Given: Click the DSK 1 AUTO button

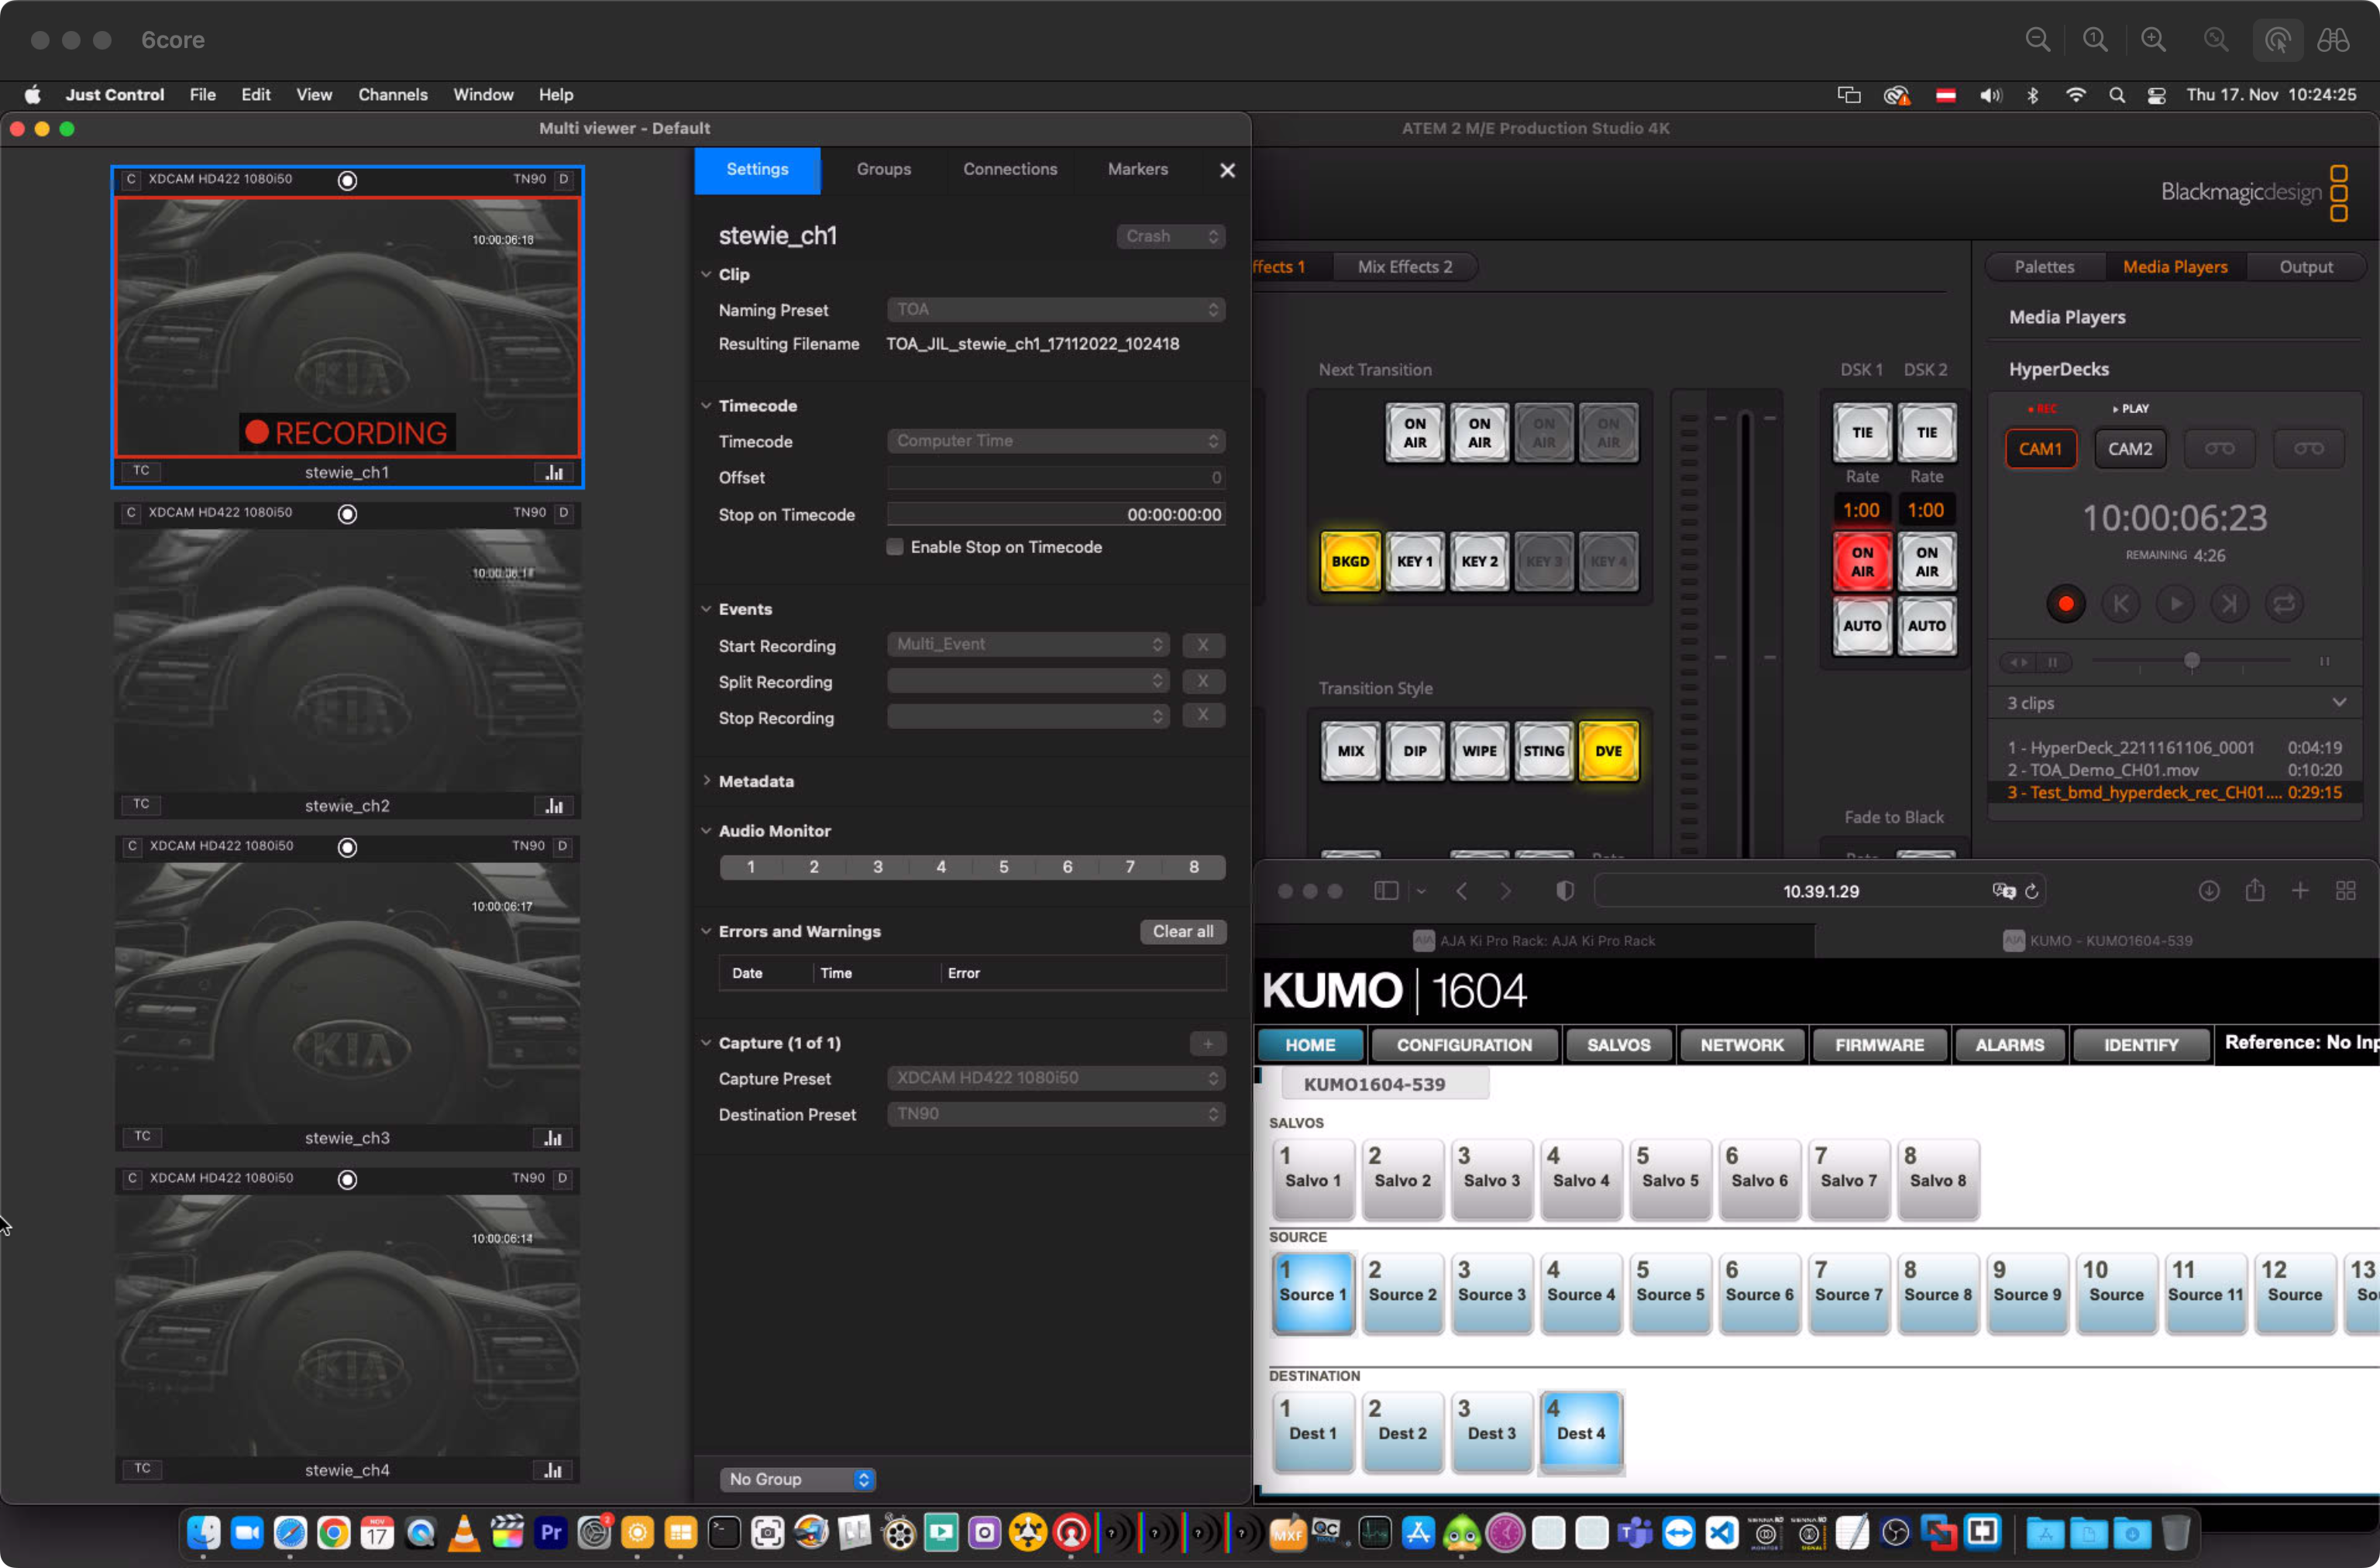Looking at the screenshot, I should click(x=1861, y=626).
